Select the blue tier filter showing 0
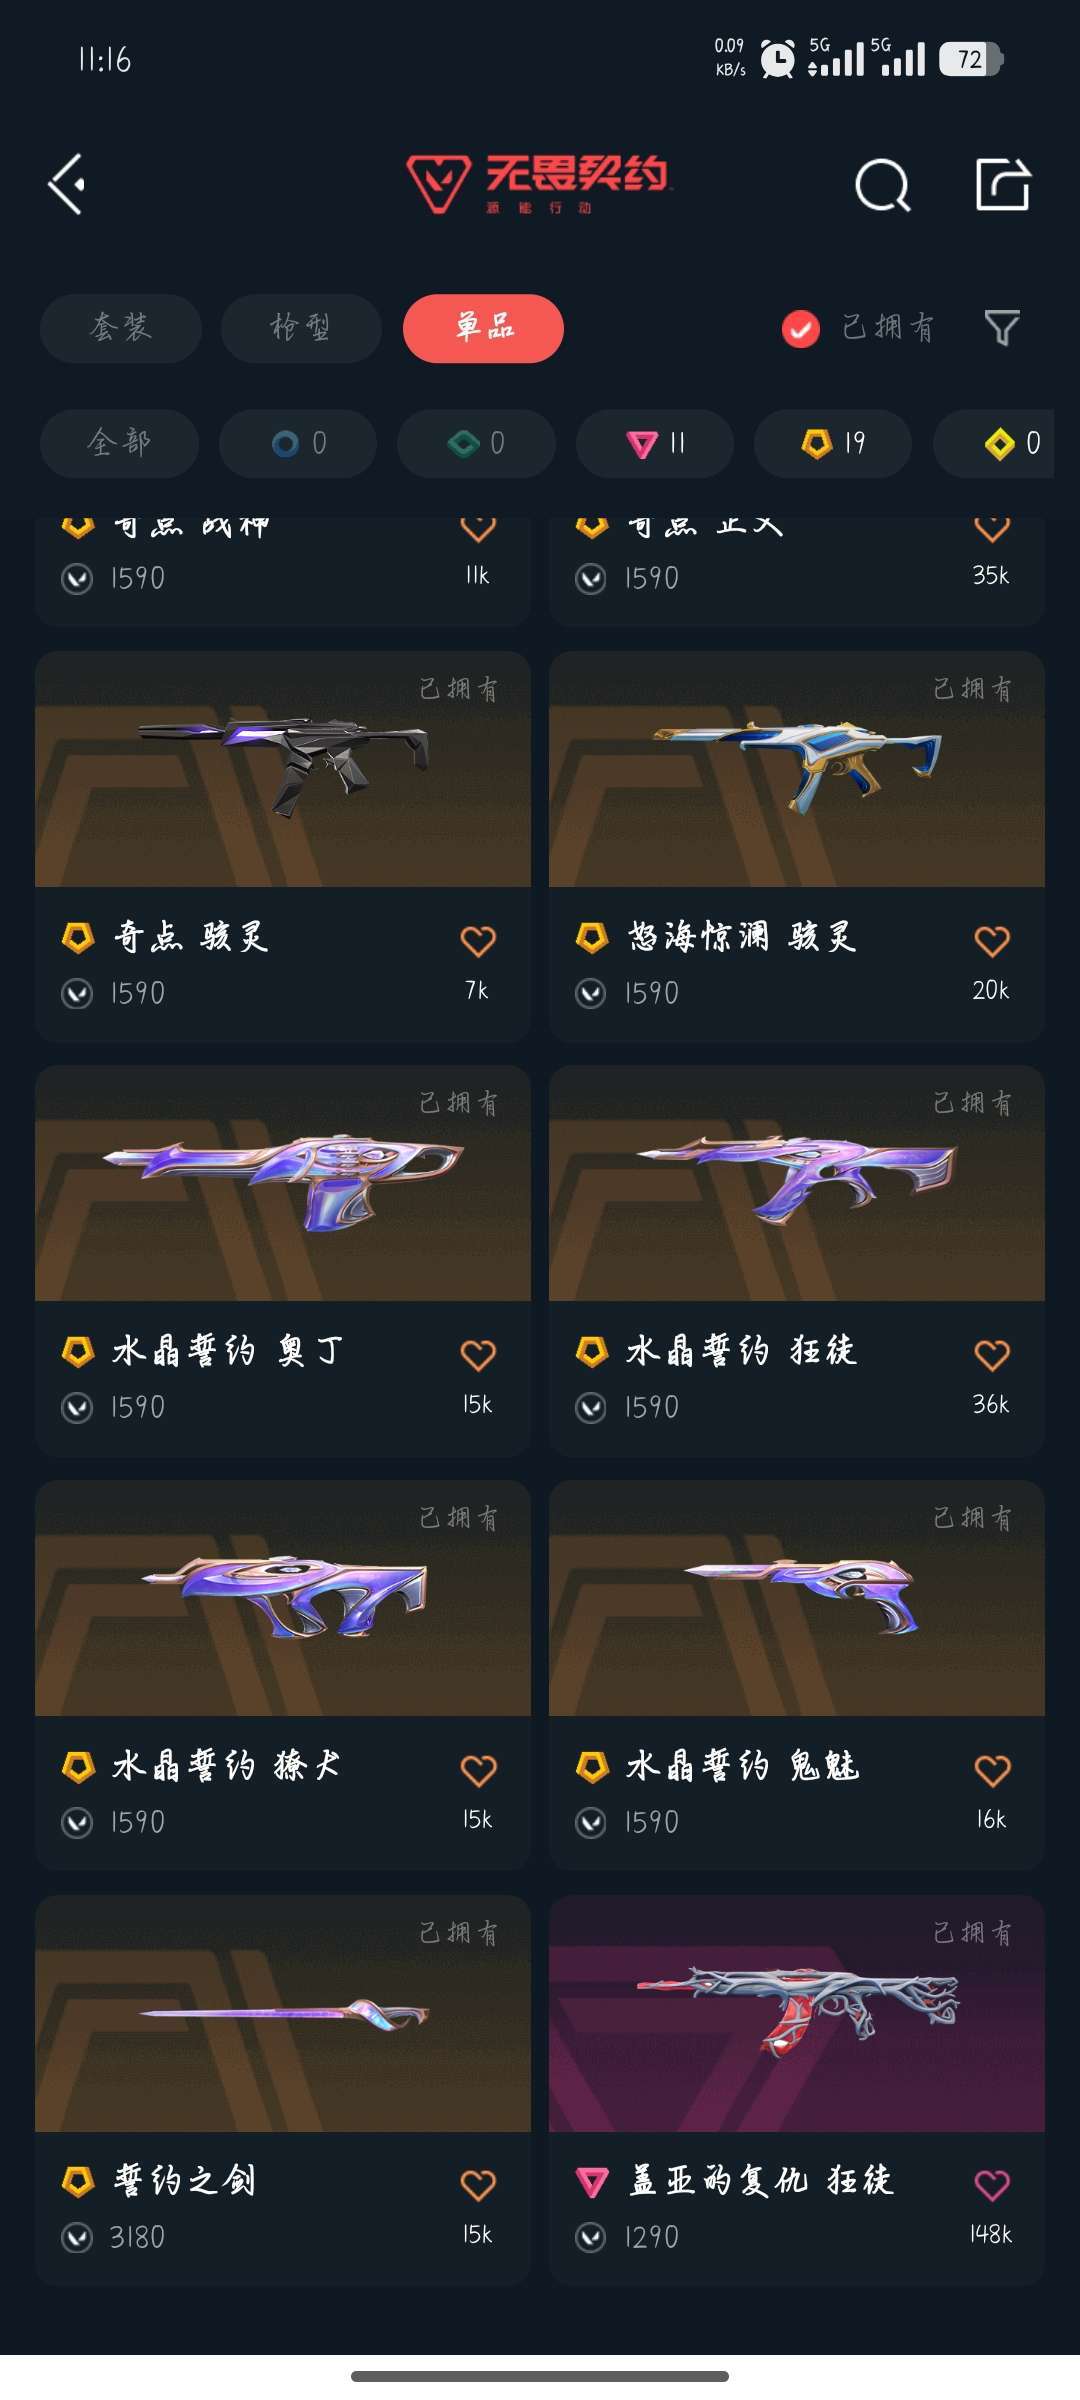This screenshot has height=2400, width=1080. 298,443
